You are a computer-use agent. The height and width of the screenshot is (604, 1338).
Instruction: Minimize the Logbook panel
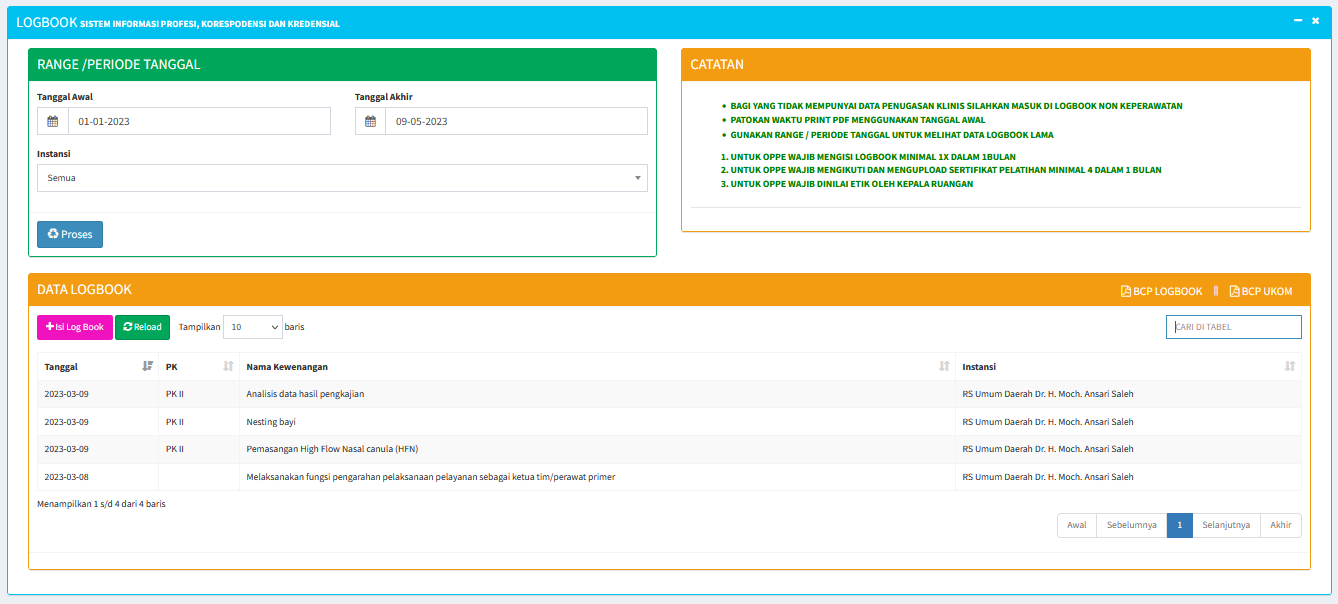coord(1297,21)
